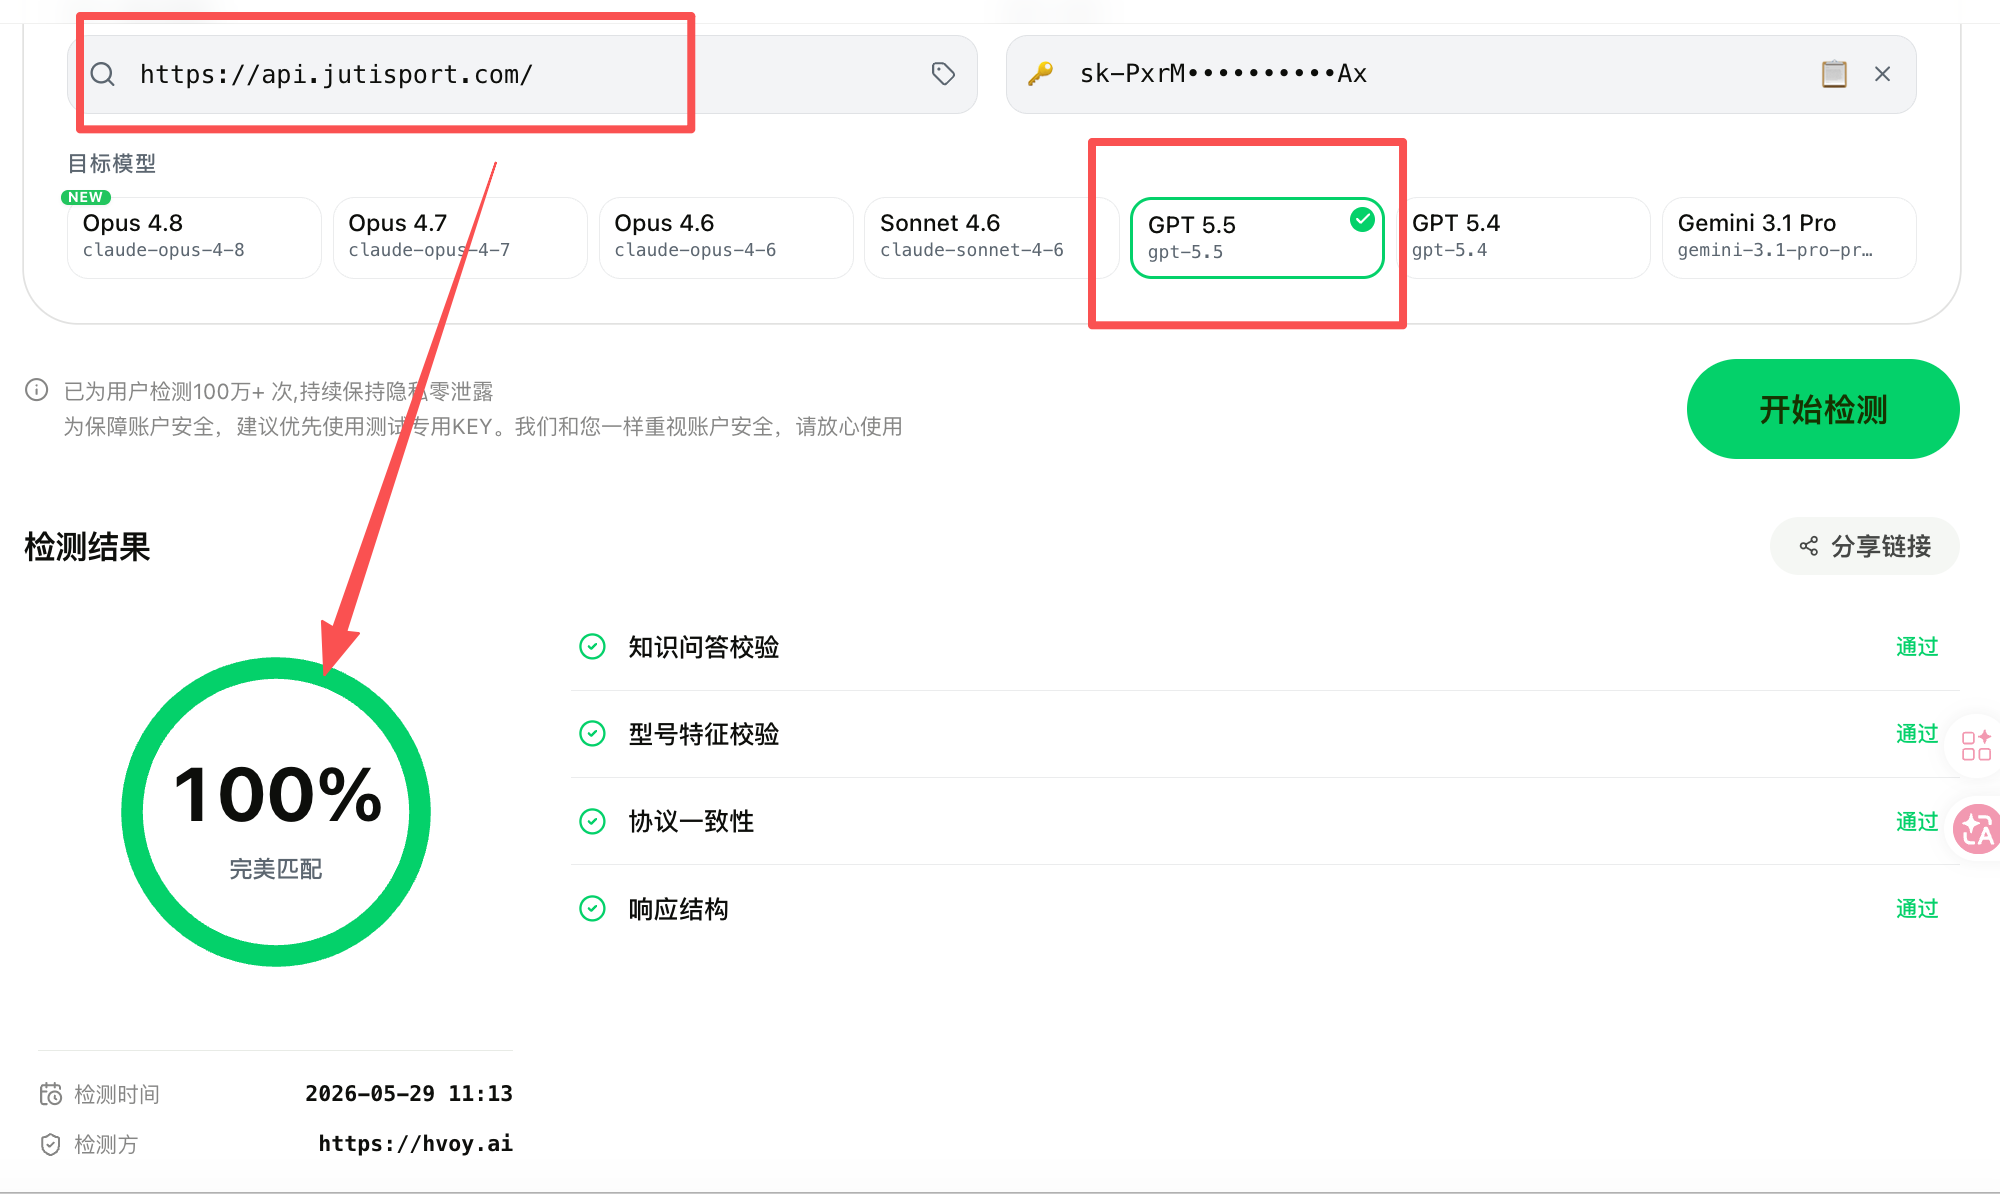Select the Opus 4.8 model card
Viewport: 2000px width, 1194px height.
pyautogui.click(x=194, y=237)
